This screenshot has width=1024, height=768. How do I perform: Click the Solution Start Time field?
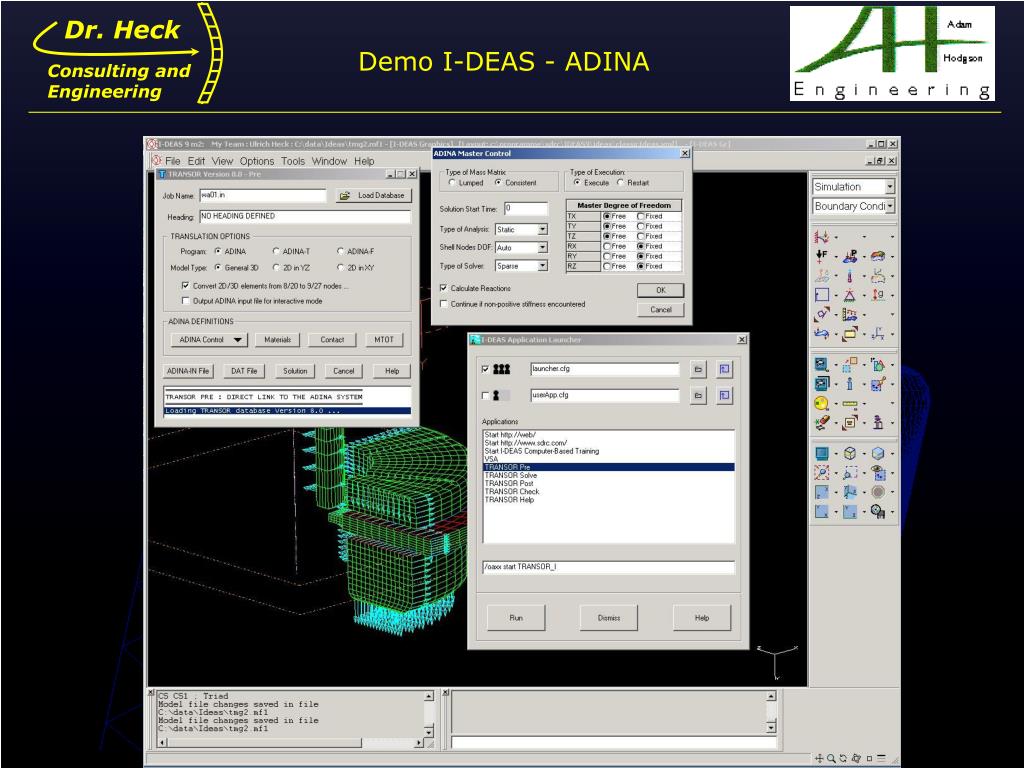(526, 209)
